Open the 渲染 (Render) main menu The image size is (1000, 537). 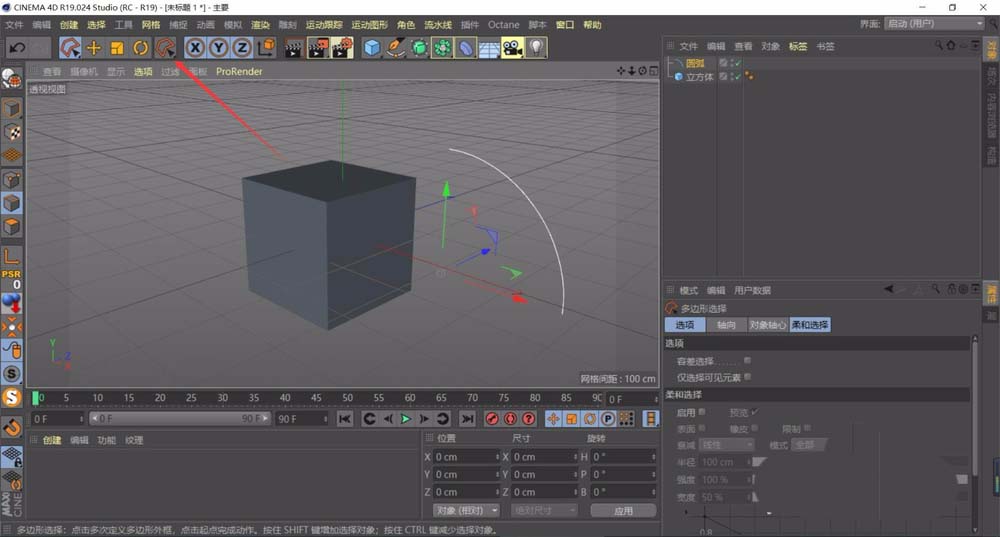pyautogui.click(x=260, y=25)
